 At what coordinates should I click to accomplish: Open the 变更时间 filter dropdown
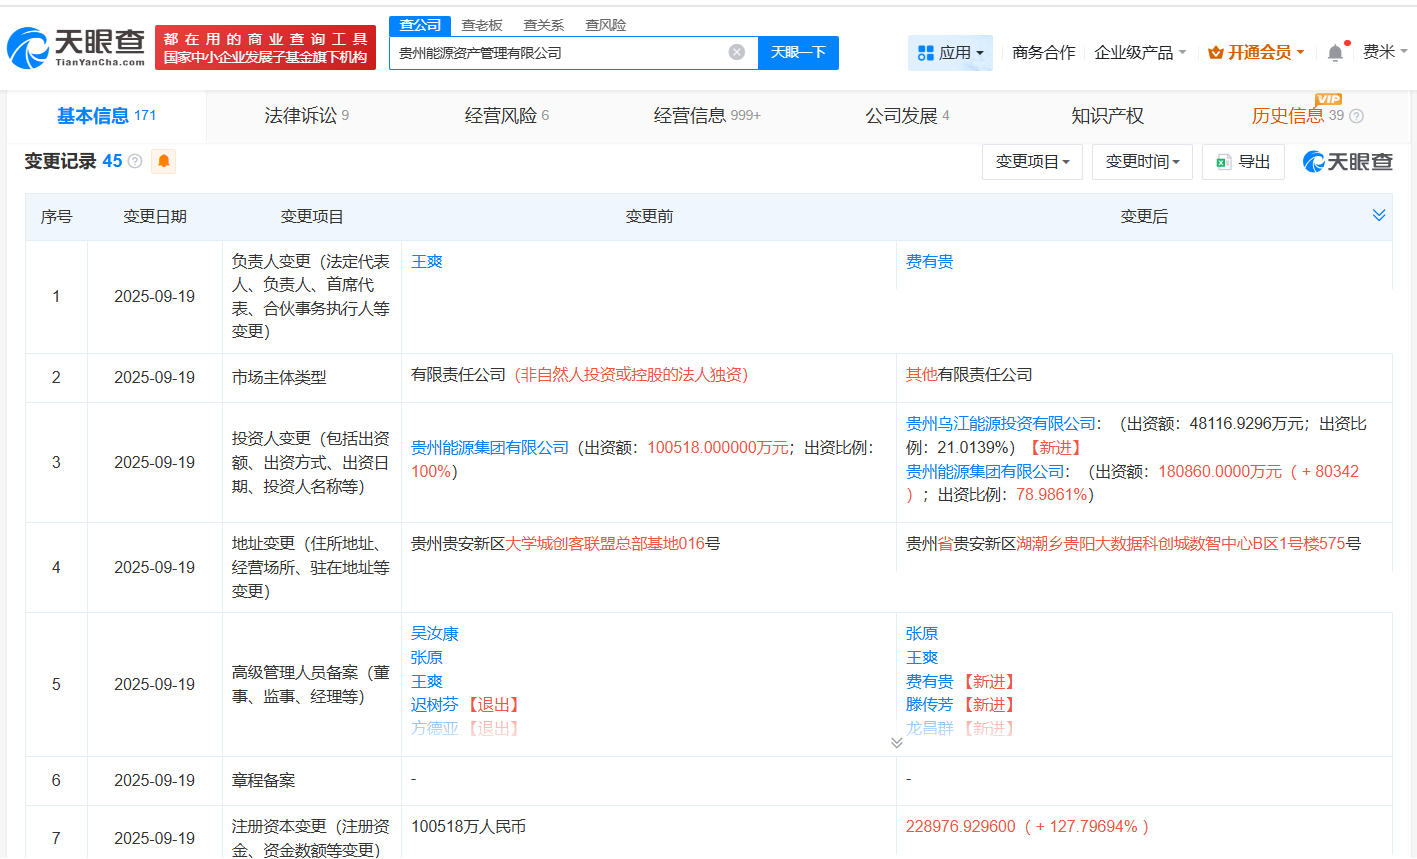(x=1142, y=161)
